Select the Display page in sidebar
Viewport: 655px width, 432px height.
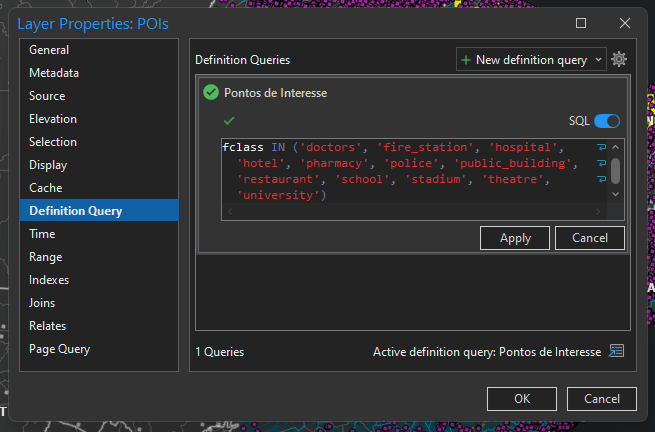pos(48,165)
